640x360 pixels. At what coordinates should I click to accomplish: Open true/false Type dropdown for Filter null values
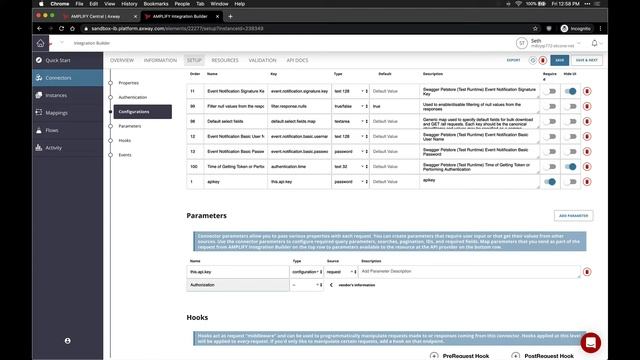(351, 107)
